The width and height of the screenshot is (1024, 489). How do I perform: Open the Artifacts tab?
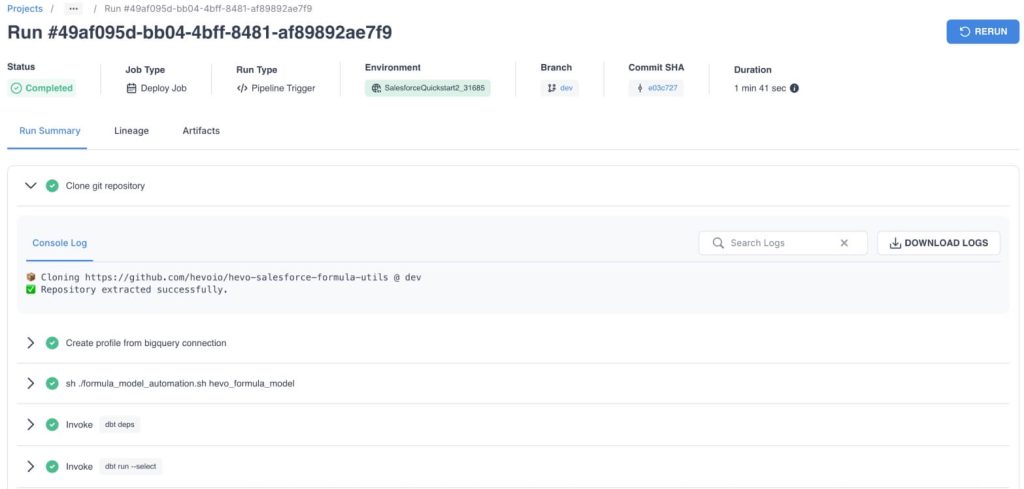(x=200, y=131)
